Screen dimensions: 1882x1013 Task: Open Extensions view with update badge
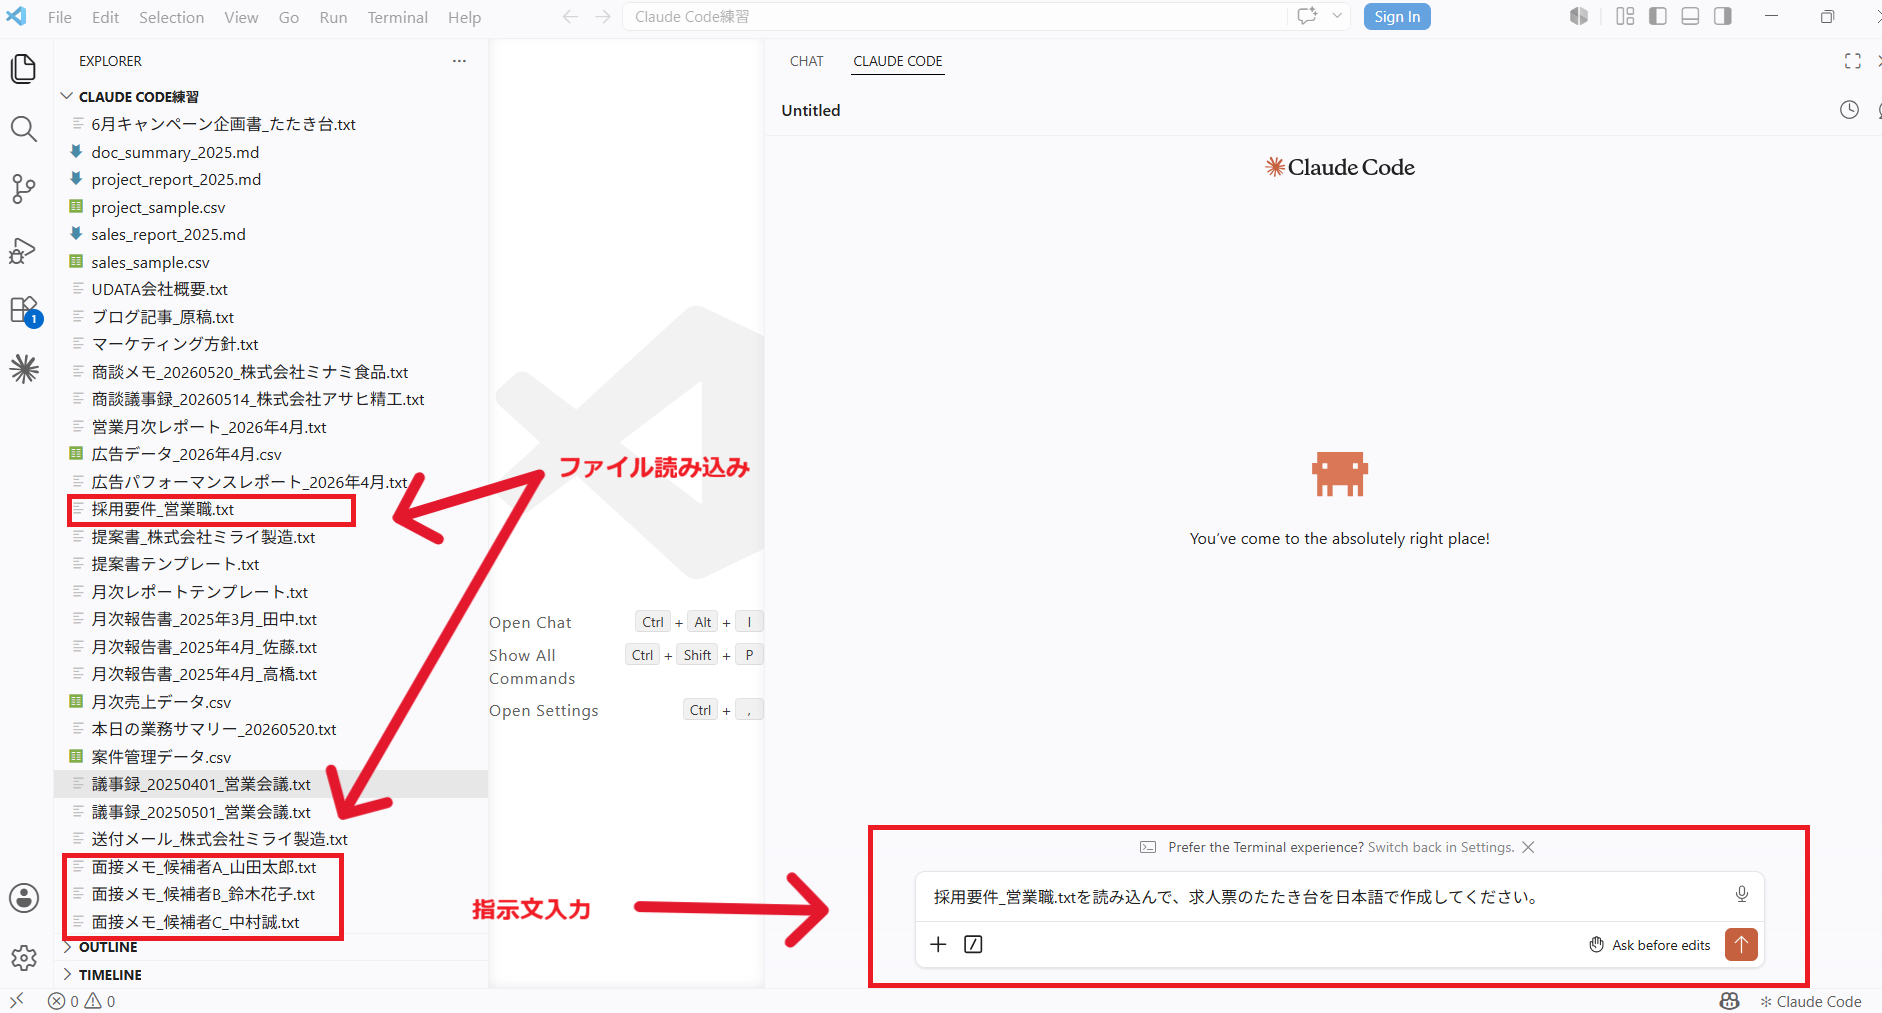(24, 310)
